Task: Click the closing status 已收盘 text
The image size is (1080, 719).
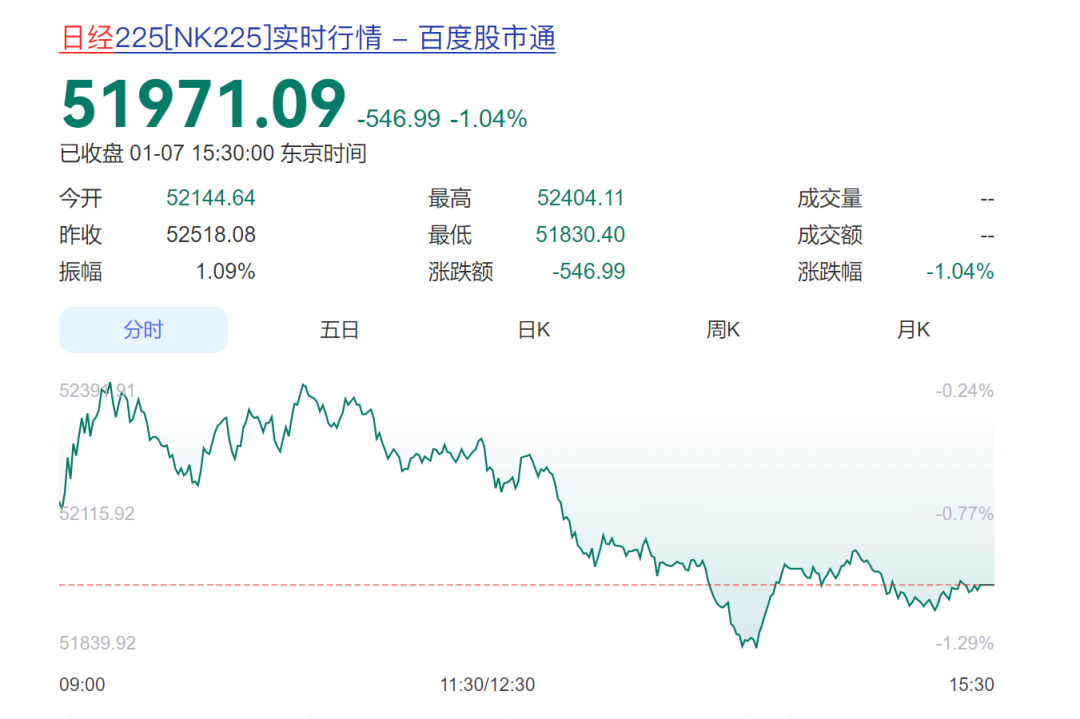Action: pos(92,154)
